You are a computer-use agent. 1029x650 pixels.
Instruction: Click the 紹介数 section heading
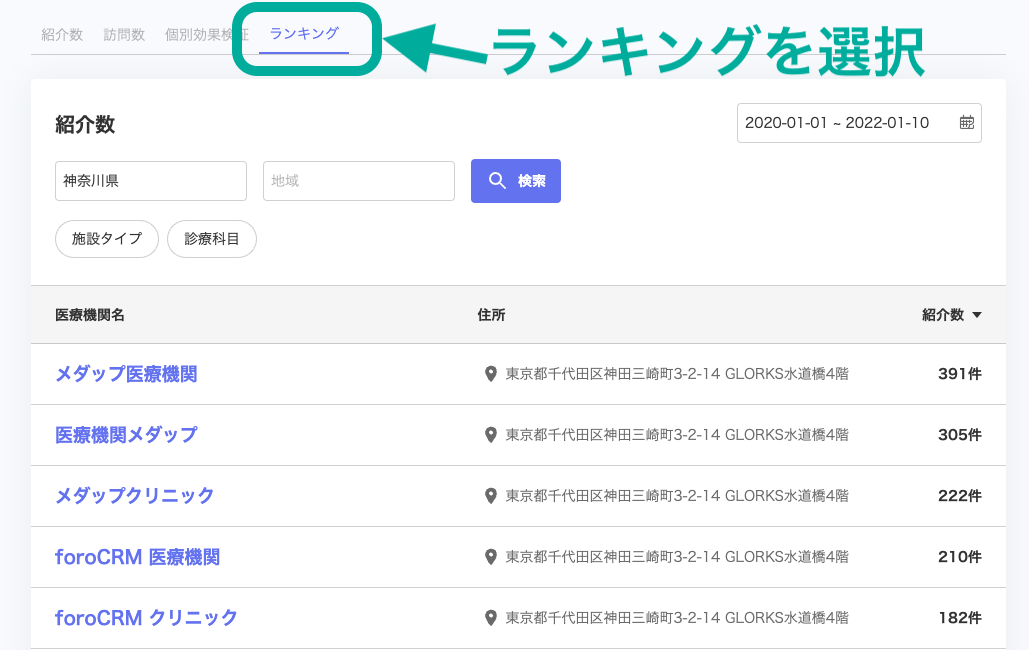[x=85, y=124]
